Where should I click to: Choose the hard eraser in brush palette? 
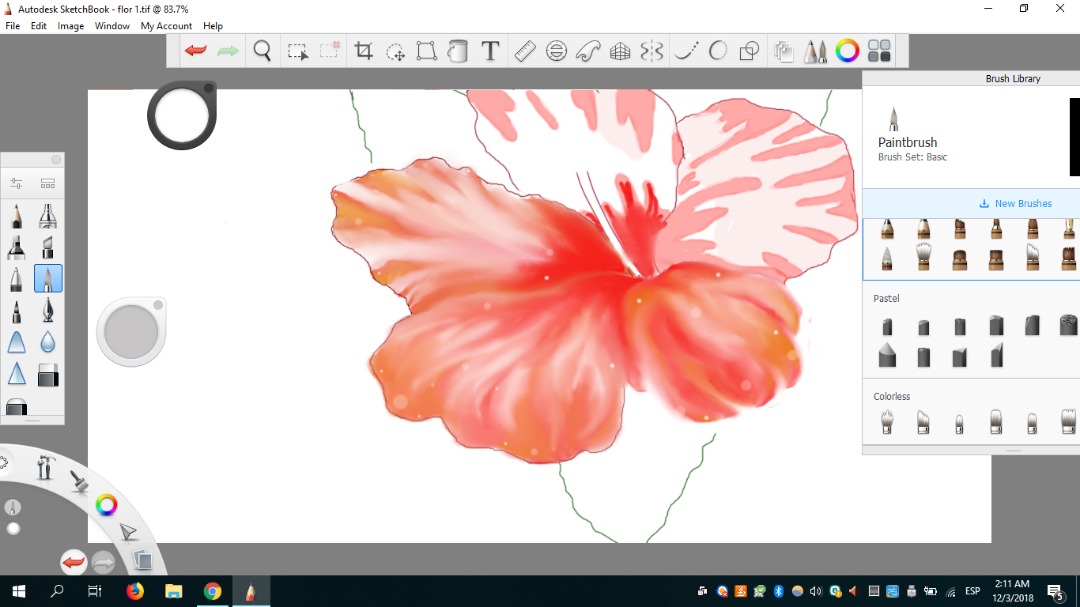[48, 375]
